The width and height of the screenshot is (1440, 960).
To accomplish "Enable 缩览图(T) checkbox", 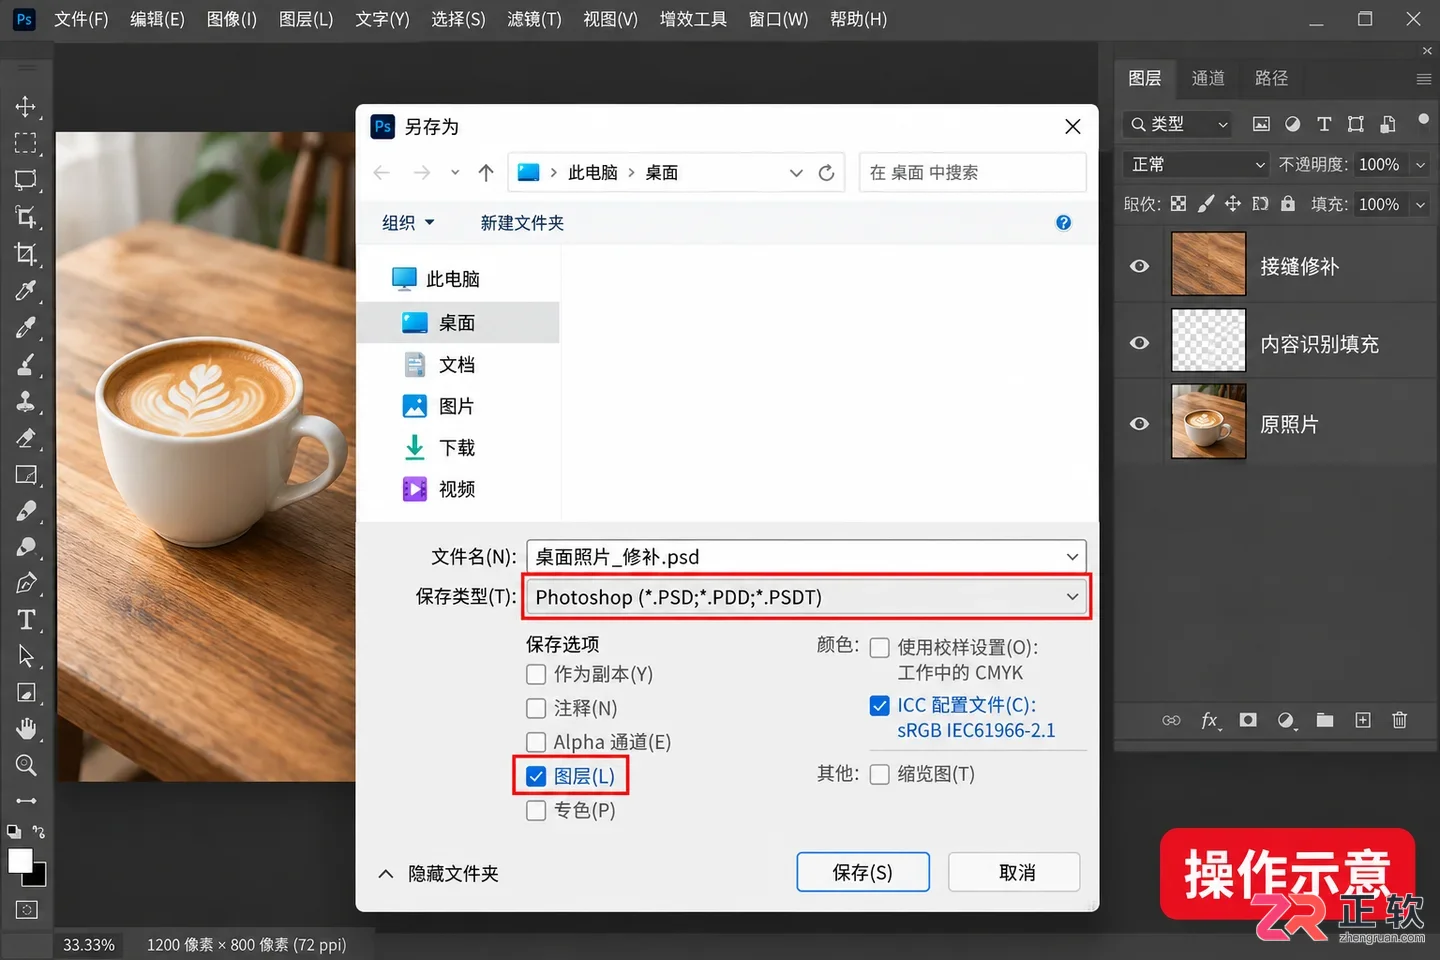I will [880, 774].
